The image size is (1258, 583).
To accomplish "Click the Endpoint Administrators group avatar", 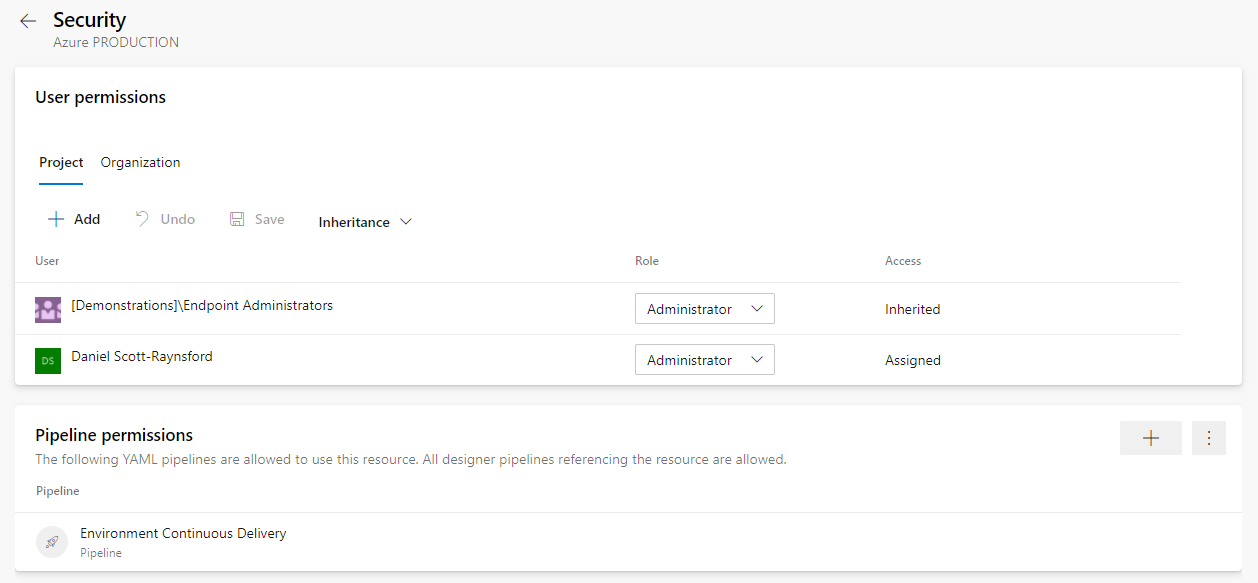I will tap(48, 309).
